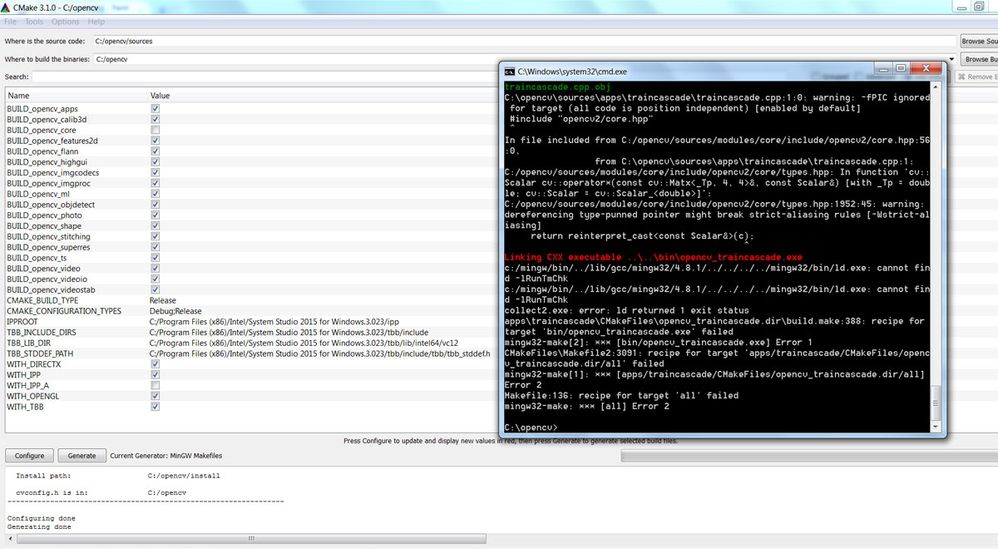Select the CMAKE_BUILD_TYPE value Release
Viewport: 998px width, 549px height.
click(163, 300)
